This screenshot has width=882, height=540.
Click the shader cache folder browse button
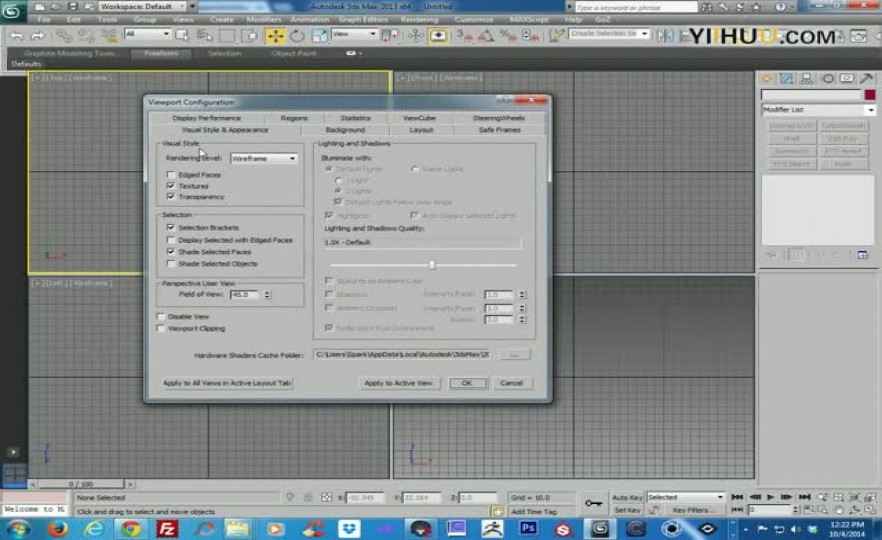(x=514, y=355)
